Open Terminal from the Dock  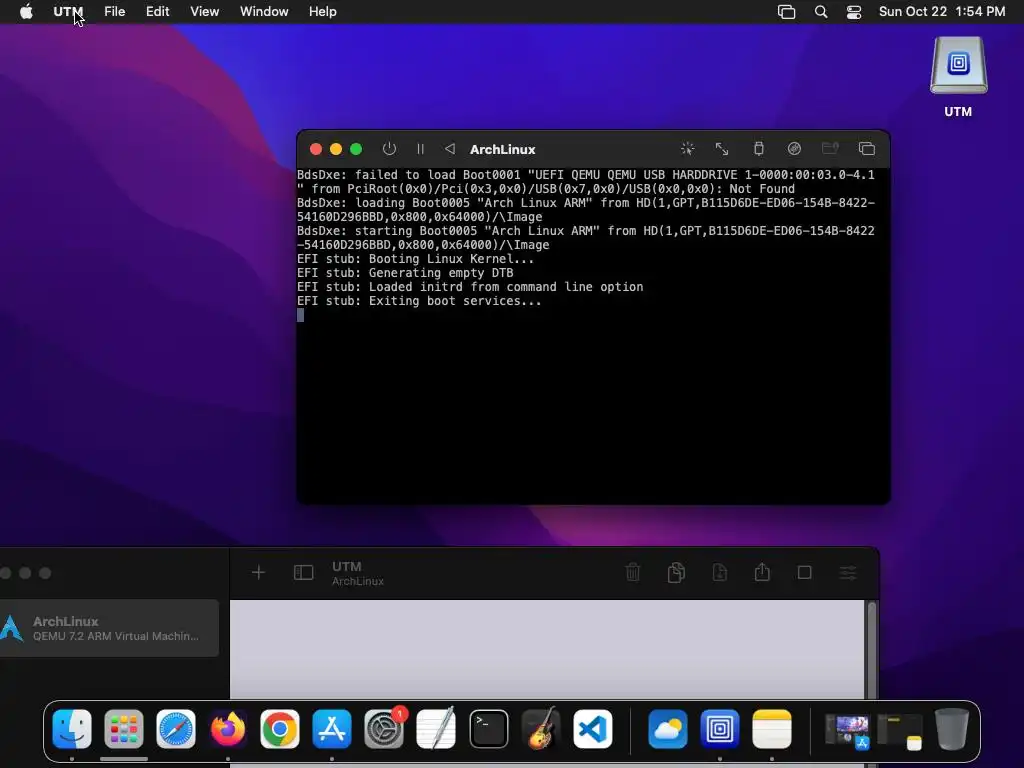click(x=488, y=728)
